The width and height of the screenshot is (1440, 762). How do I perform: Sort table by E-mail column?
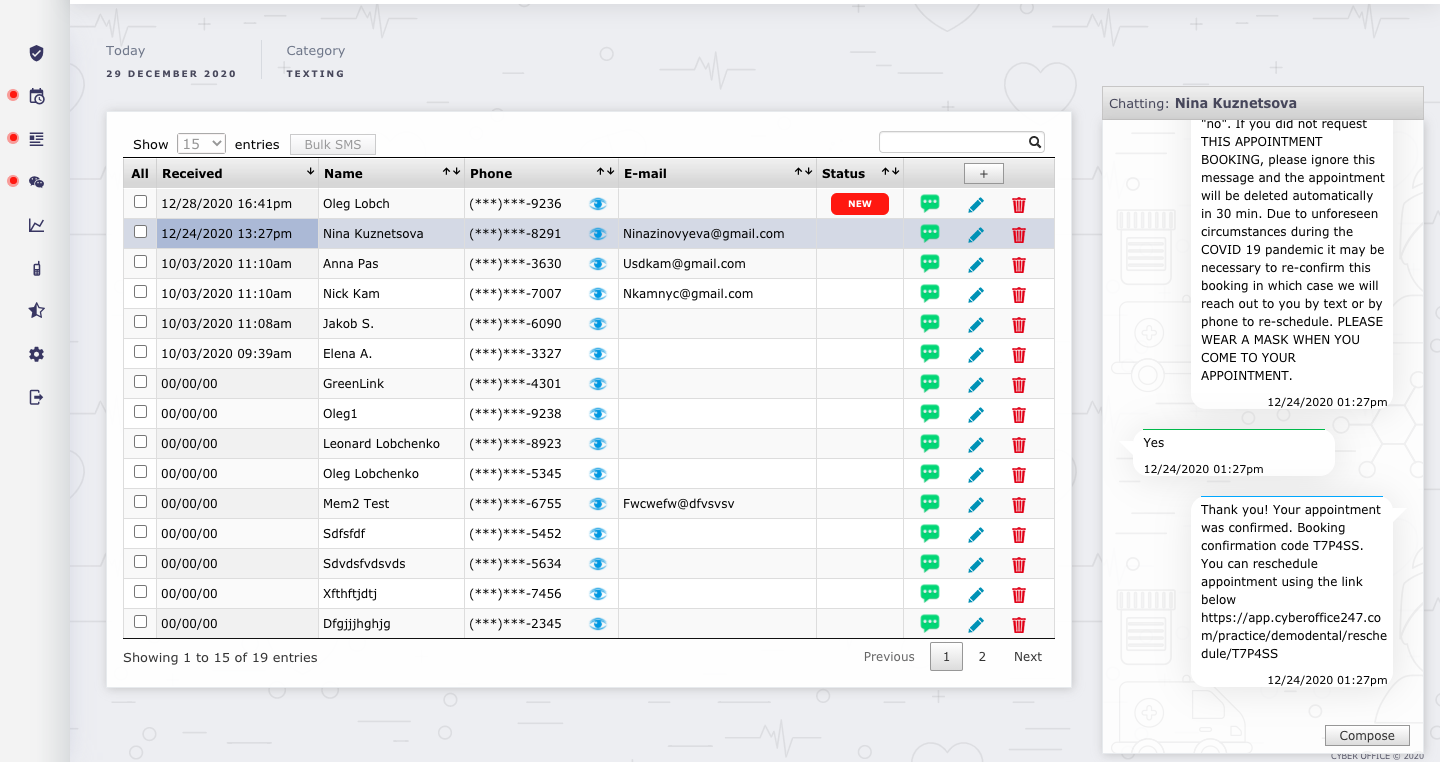(718, 173)
